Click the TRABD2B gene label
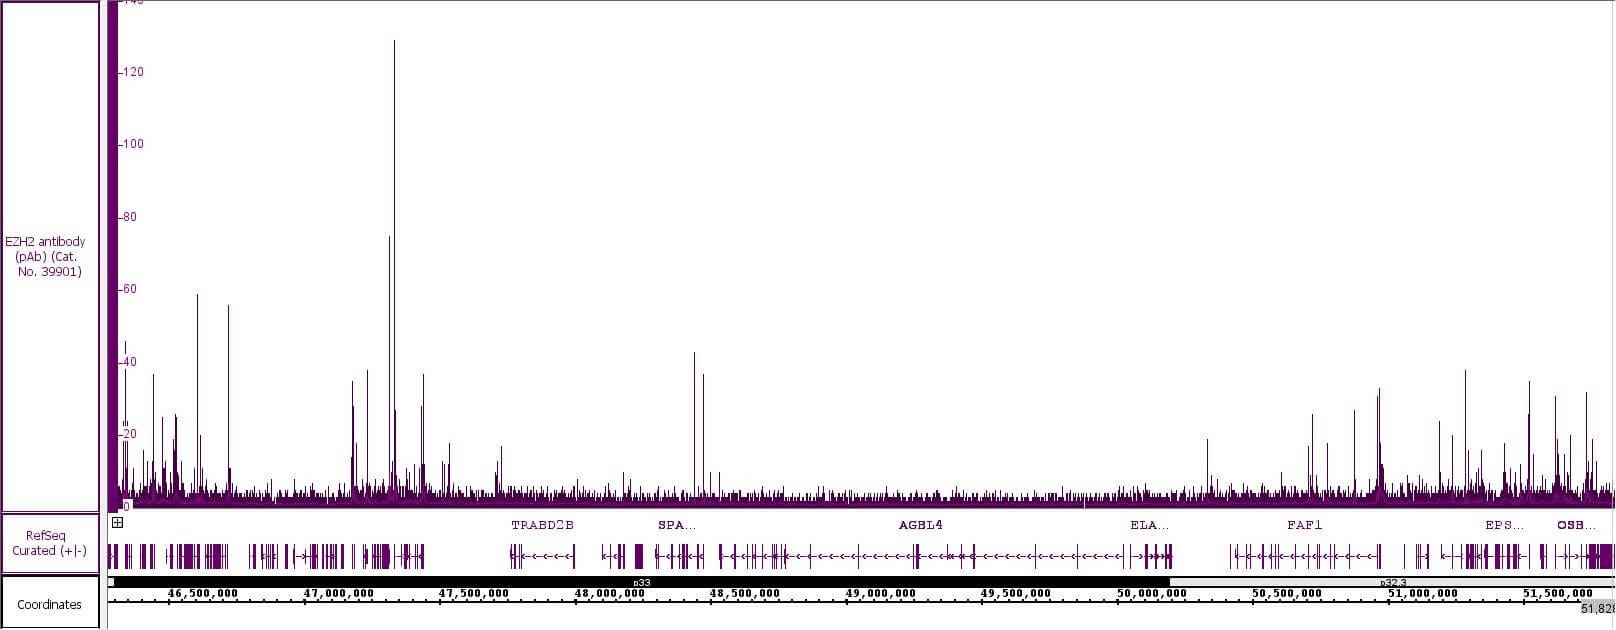The height and width of the screenshot is (630, 1616). click(543, 525)
